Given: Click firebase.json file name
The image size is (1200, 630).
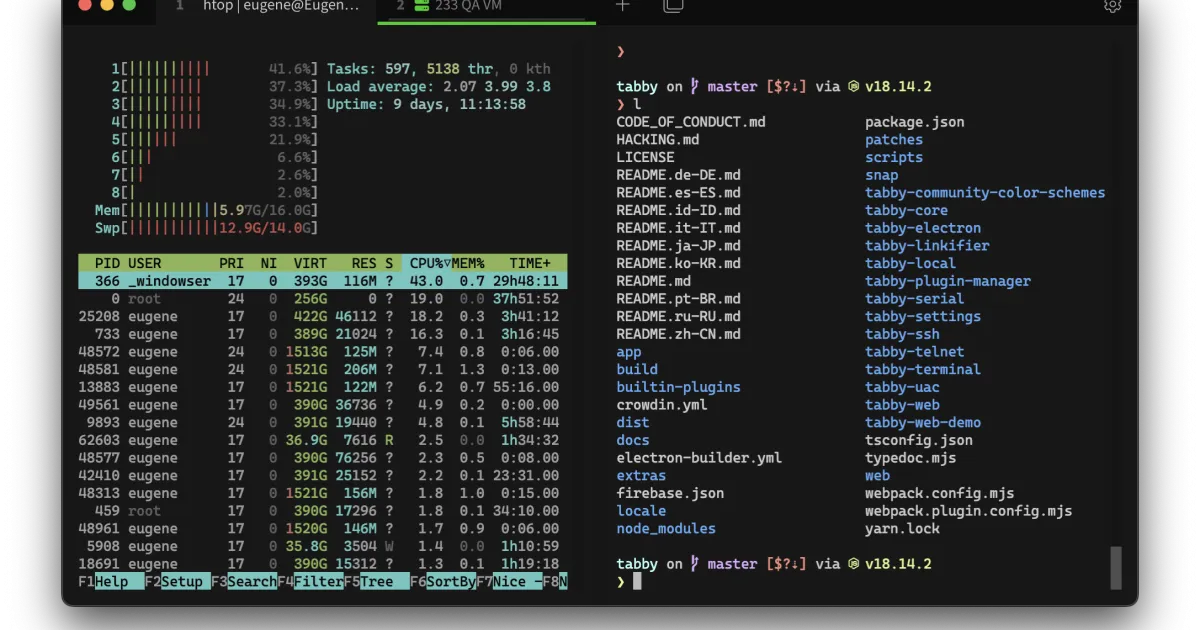Looking at the screenshot, I should tap(670, 493).
